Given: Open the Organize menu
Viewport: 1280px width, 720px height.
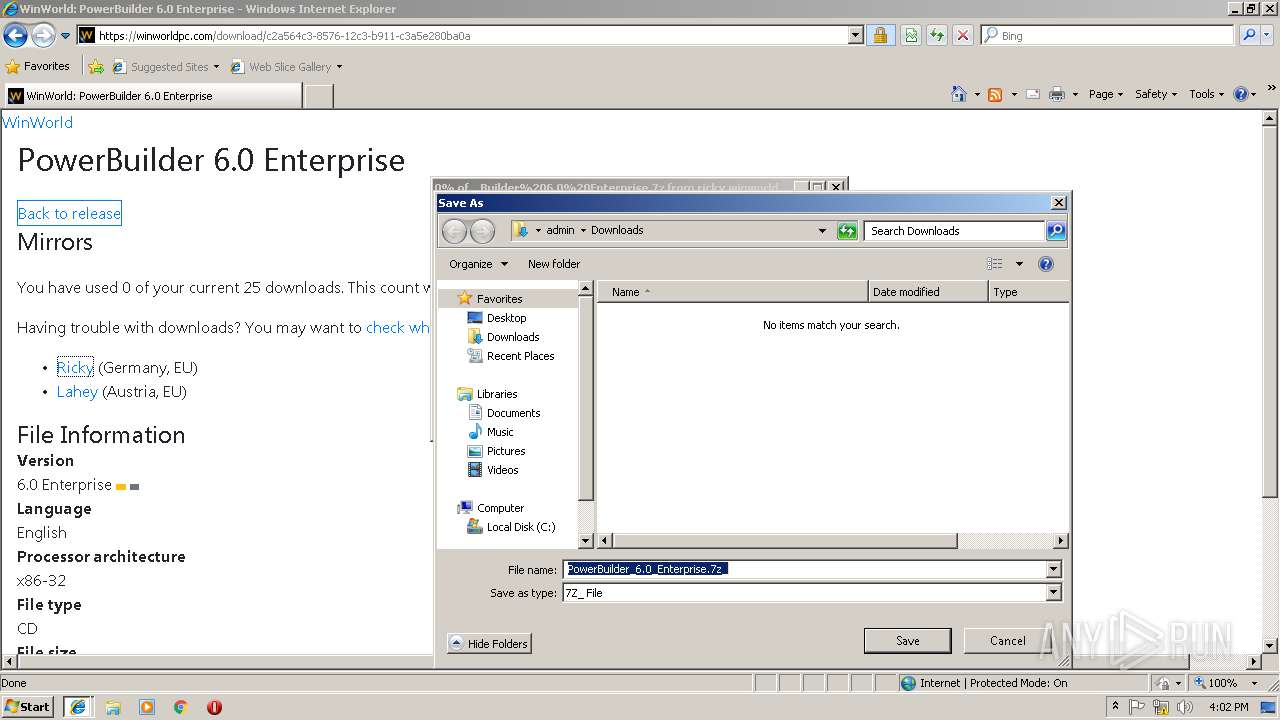Looking at the screenshot, I should coord(478,264).
